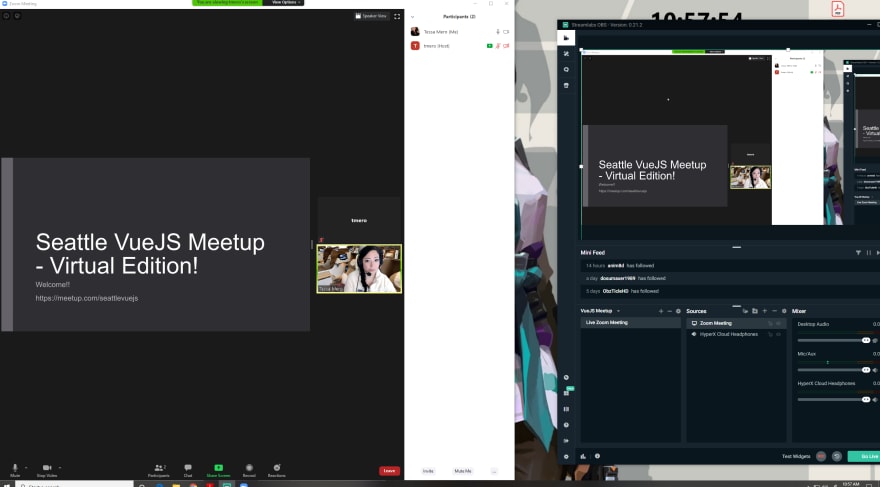880x487 pixels.
Task: Click Invite in Participants panel
Action: (x=428, y=471)
